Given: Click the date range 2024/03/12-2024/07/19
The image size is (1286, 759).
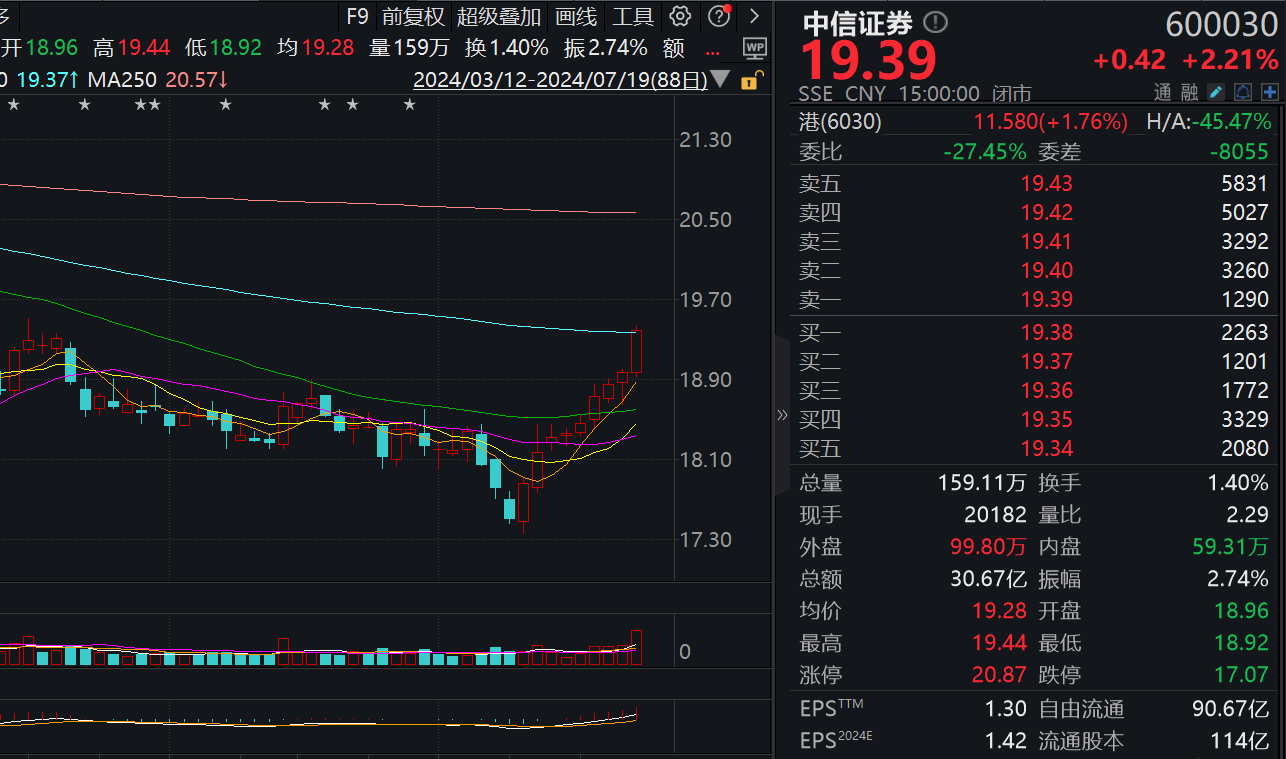Looking at the screenshot, I should pyautogui.click(x=560, y=80).
